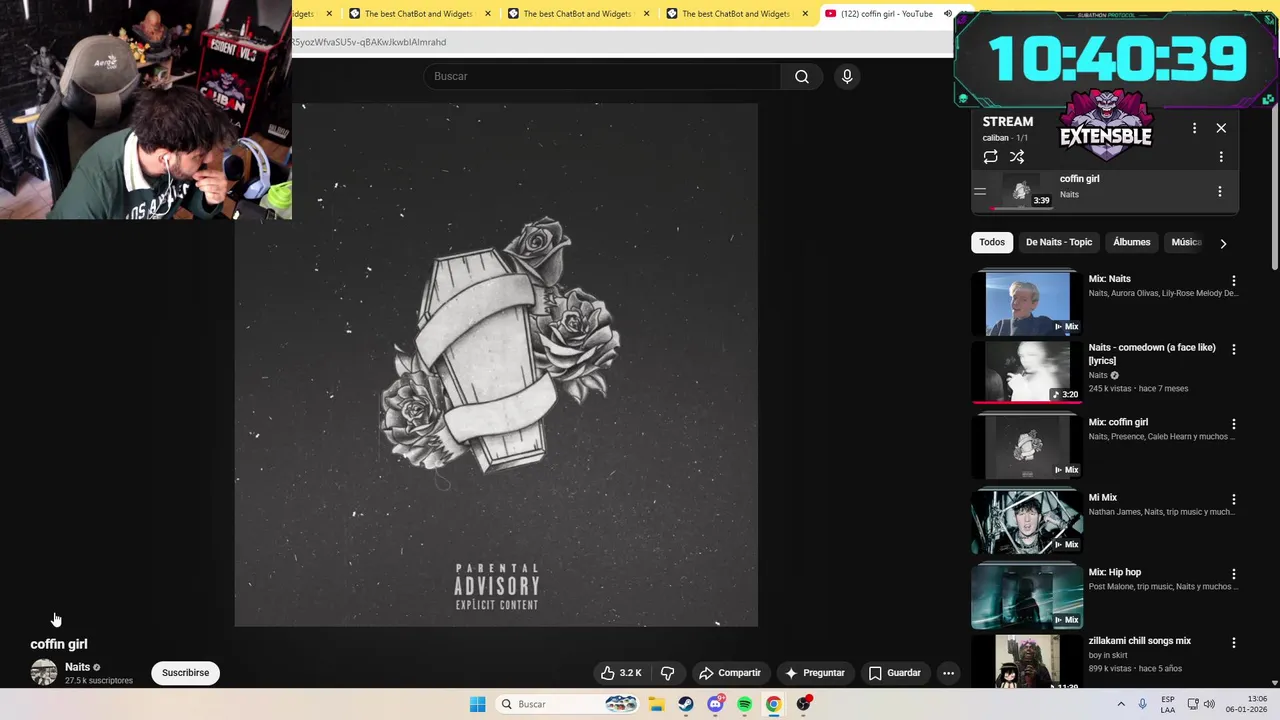Open Spotify from taskbar

click(x=744, y=704)
